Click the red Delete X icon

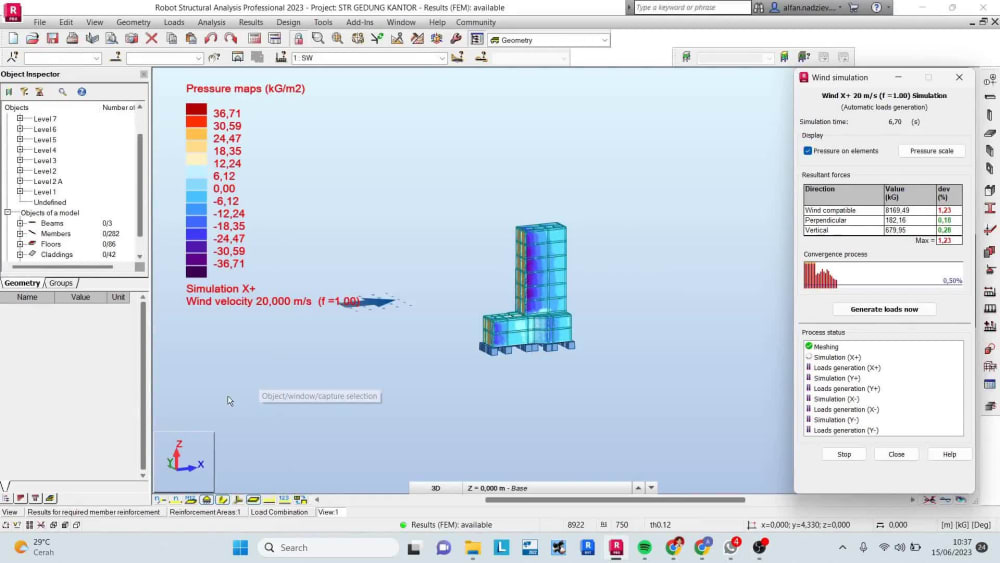coord(151,40)
